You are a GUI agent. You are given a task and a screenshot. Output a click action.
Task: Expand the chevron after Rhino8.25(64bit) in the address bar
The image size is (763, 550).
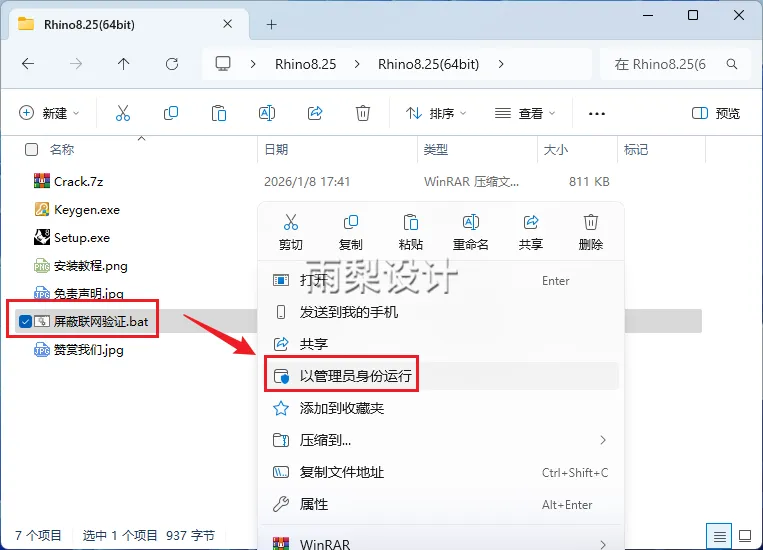pos(501,64)
